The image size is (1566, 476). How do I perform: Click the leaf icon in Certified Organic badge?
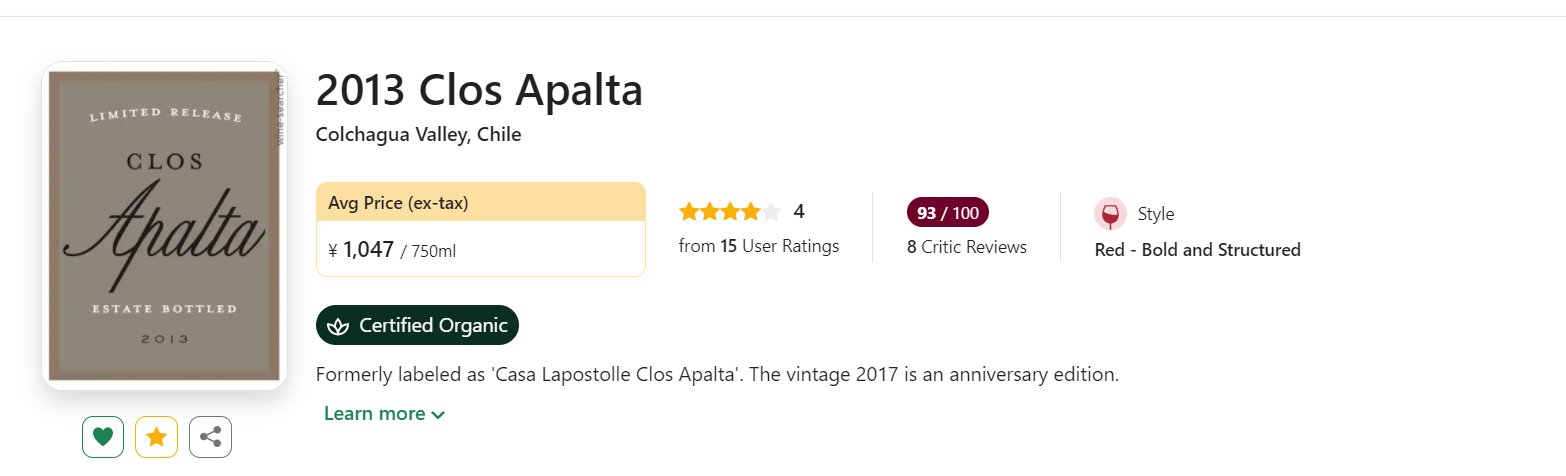pyautogui.click(x=338, y=326)
